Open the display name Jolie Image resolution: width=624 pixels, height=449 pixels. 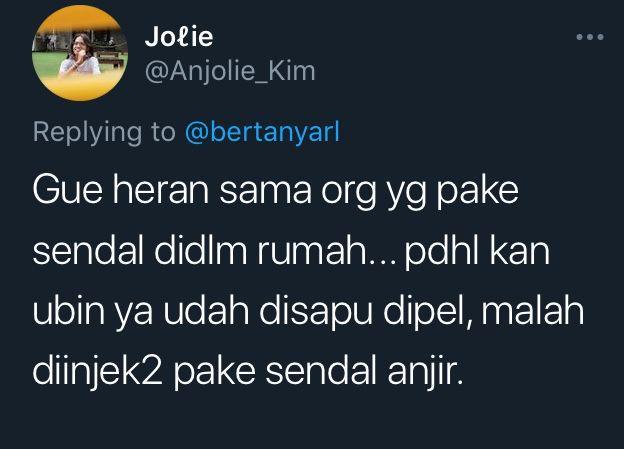point(179,37)
